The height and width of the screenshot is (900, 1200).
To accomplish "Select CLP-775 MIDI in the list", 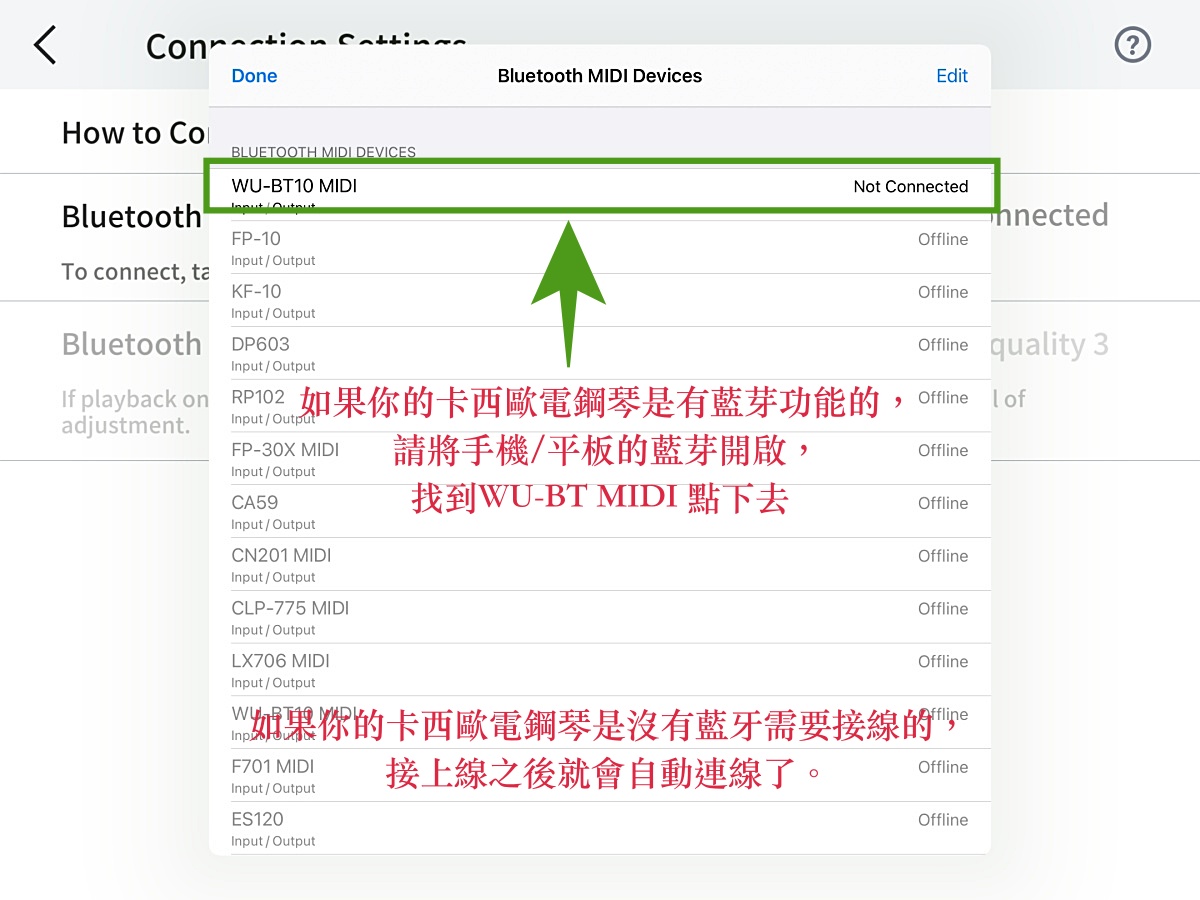I will coord(290,610).
